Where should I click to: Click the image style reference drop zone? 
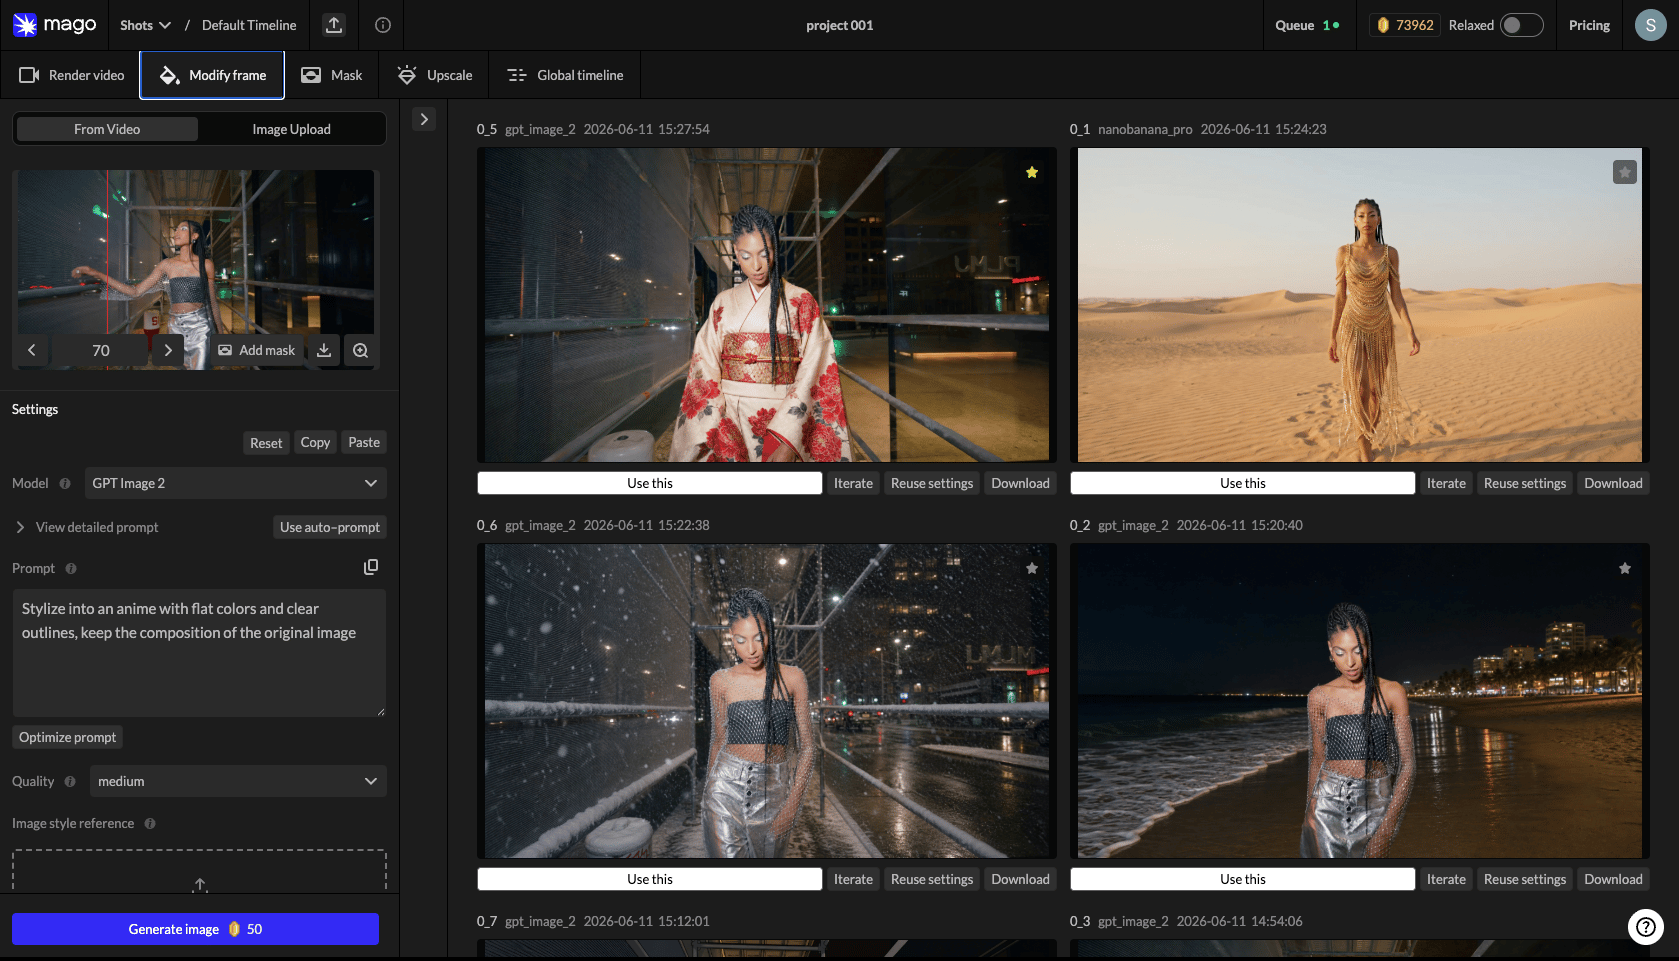(199, 871)
